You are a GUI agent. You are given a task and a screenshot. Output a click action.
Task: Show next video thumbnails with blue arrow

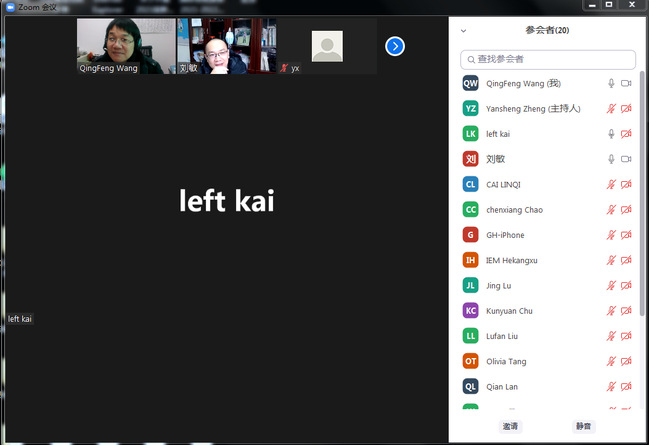pos(395,46)
